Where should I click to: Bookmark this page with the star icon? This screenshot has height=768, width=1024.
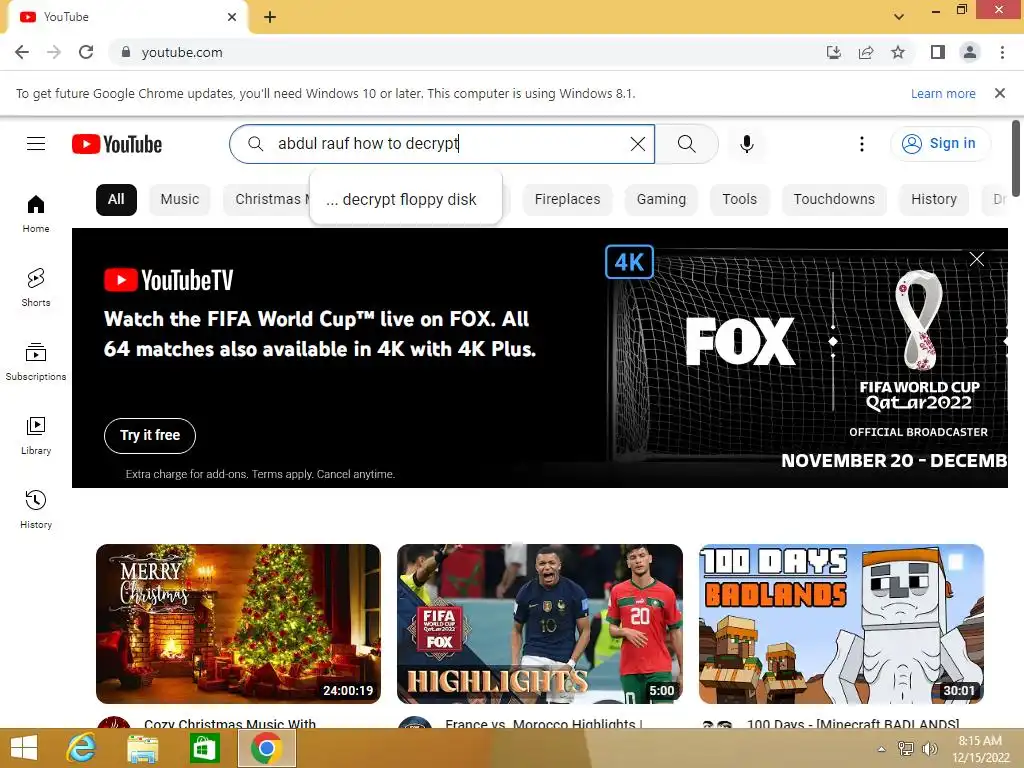(898, 52)
